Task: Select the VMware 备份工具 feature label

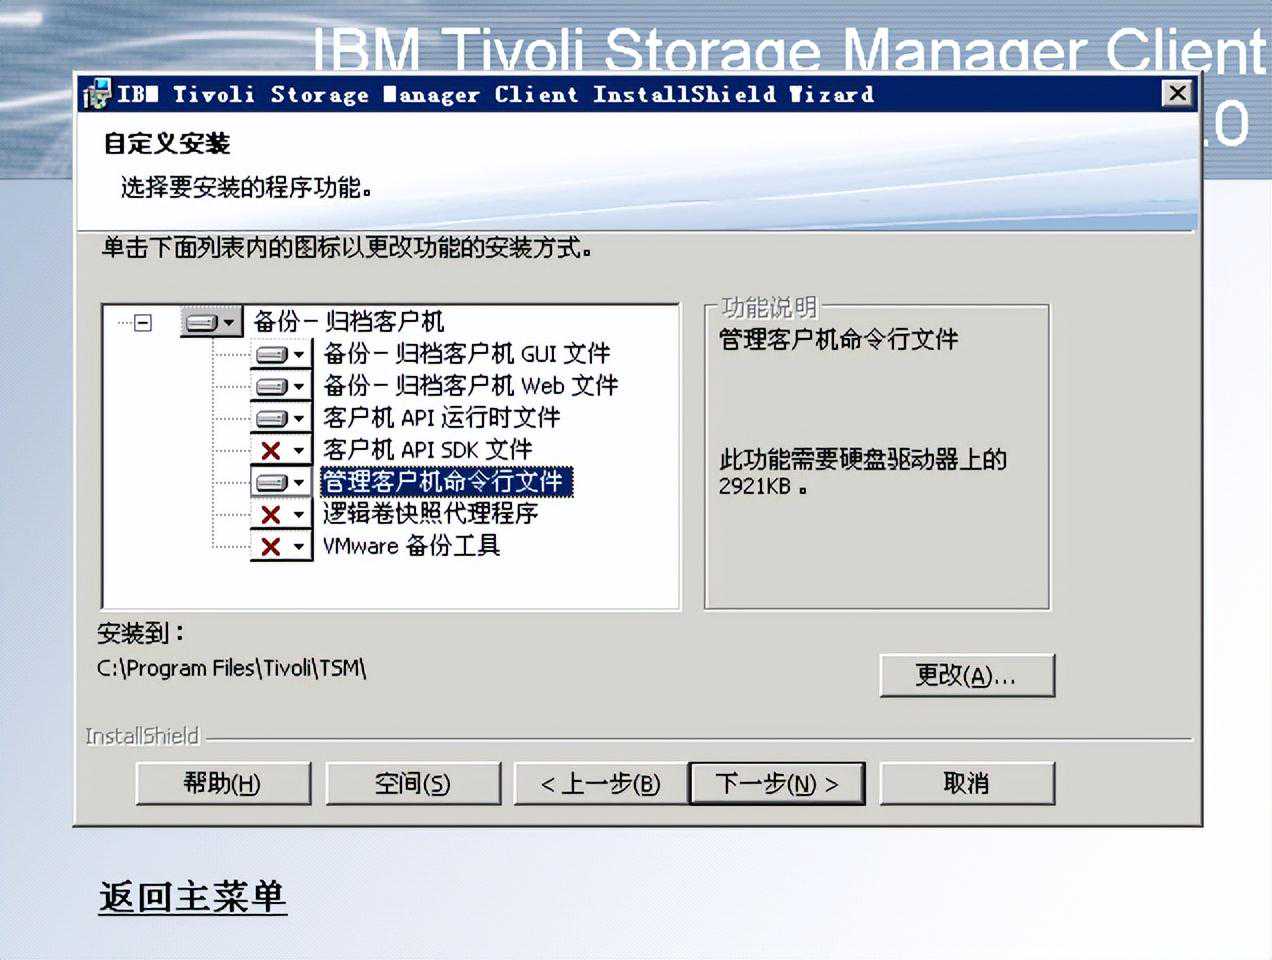Action: (411, 546)
